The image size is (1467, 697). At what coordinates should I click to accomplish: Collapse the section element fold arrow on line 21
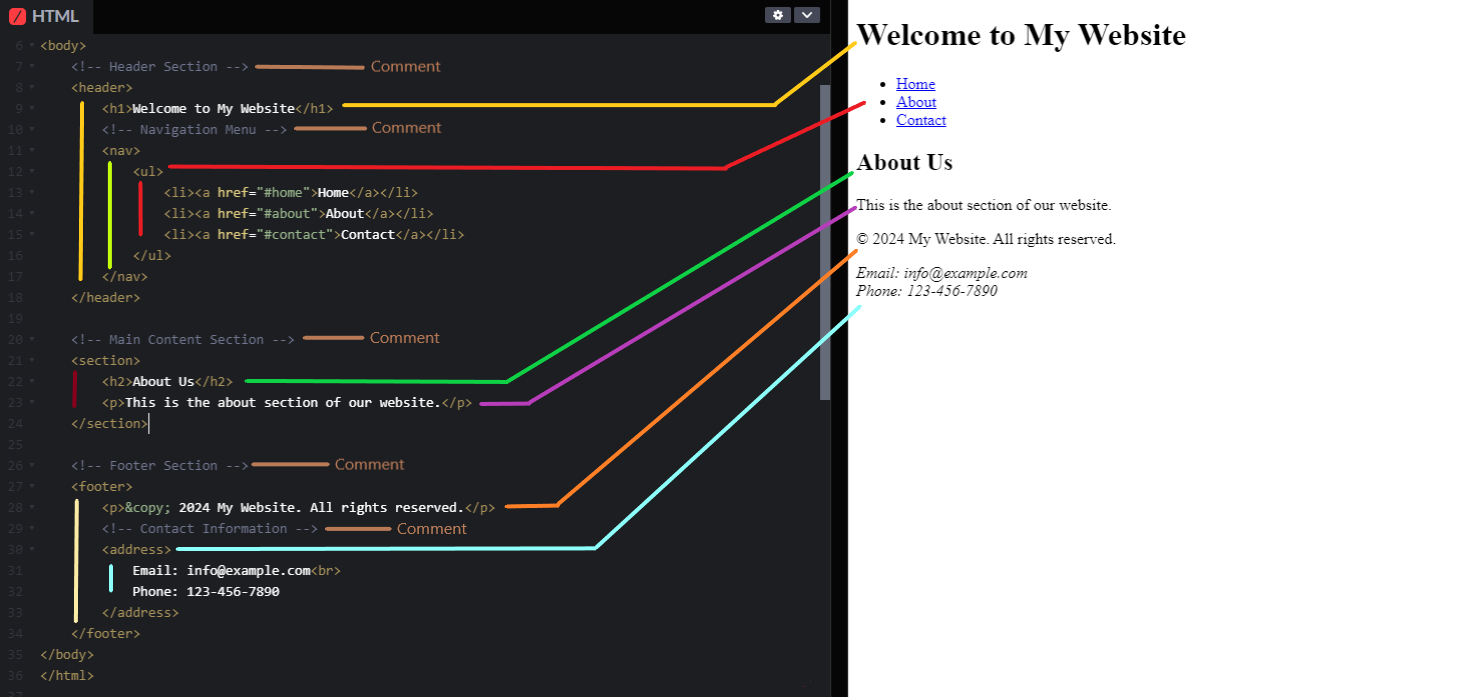click(30, 360)
